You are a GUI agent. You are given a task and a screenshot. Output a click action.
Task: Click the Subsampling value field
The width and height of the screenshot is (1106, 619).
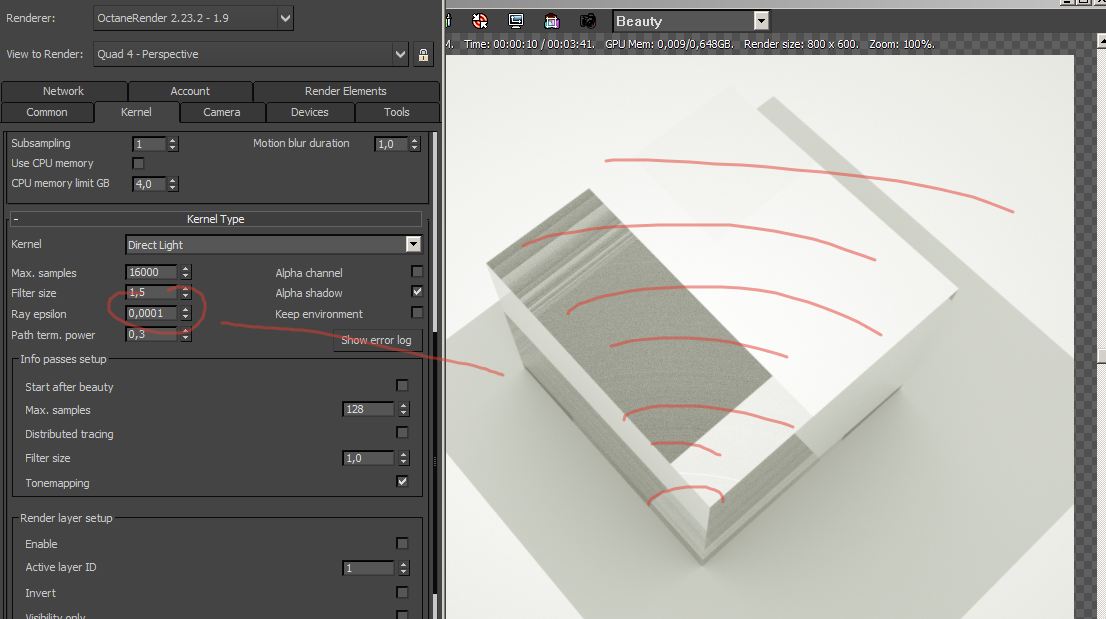point(149,144)
